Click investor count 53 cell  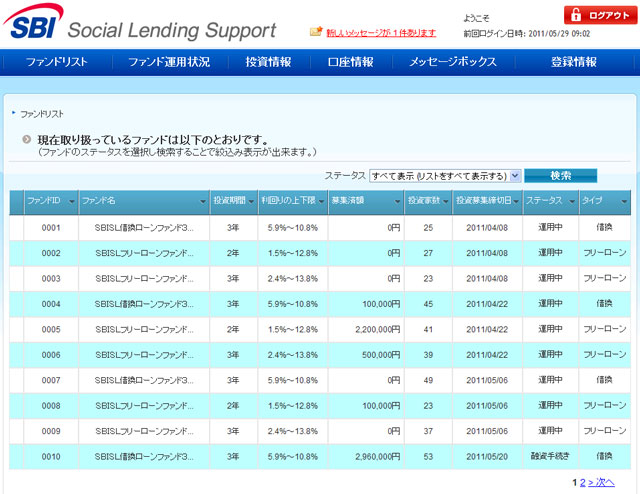point(428,457)
